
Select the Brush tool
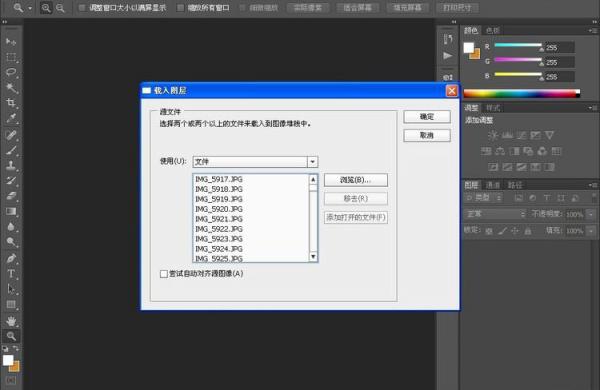pos(11,150)
